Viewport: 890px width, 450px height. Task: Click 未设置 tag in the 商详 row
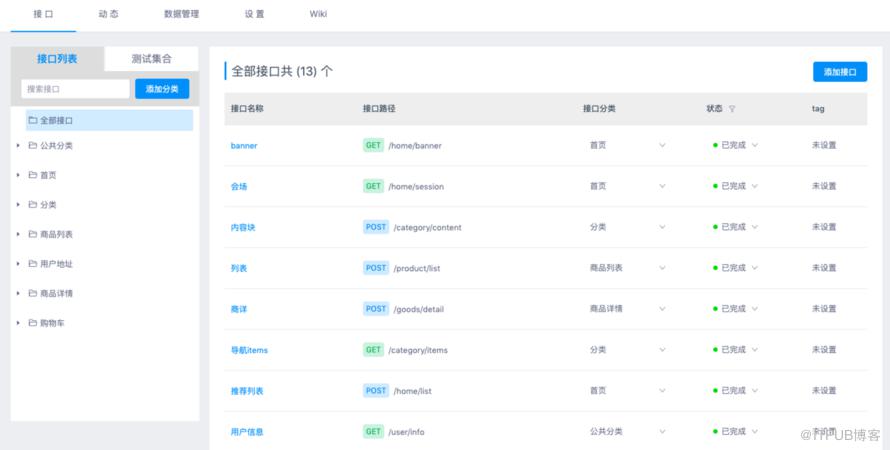824,309
